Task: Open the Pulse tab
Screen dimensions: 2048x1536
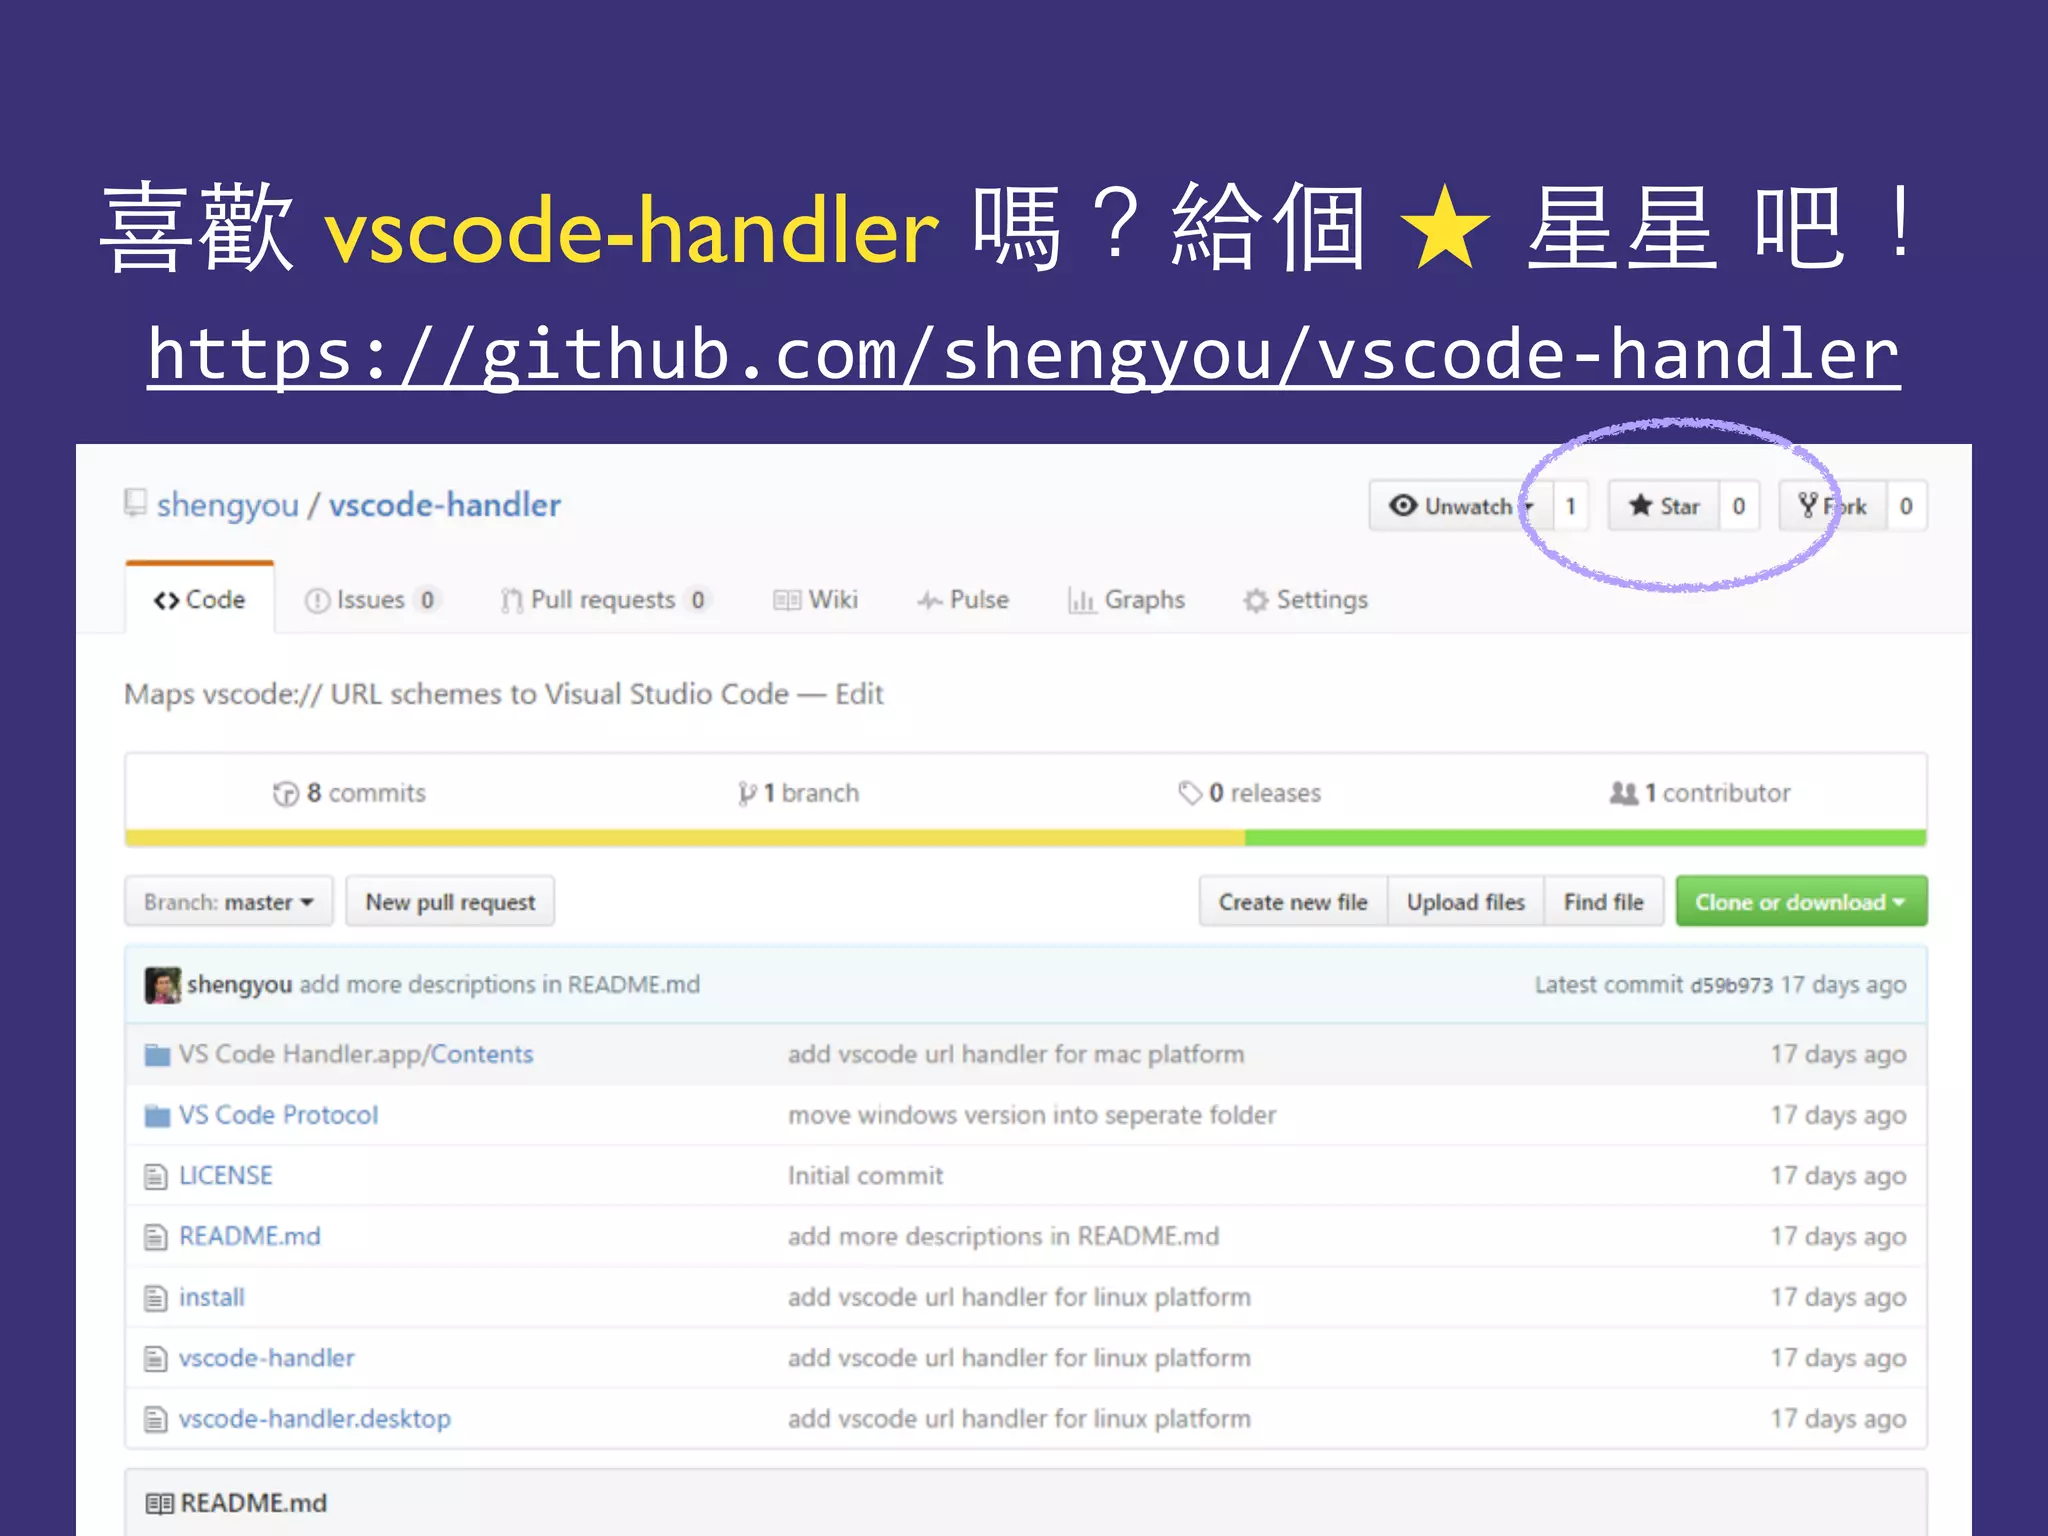Action: (963, 599)
